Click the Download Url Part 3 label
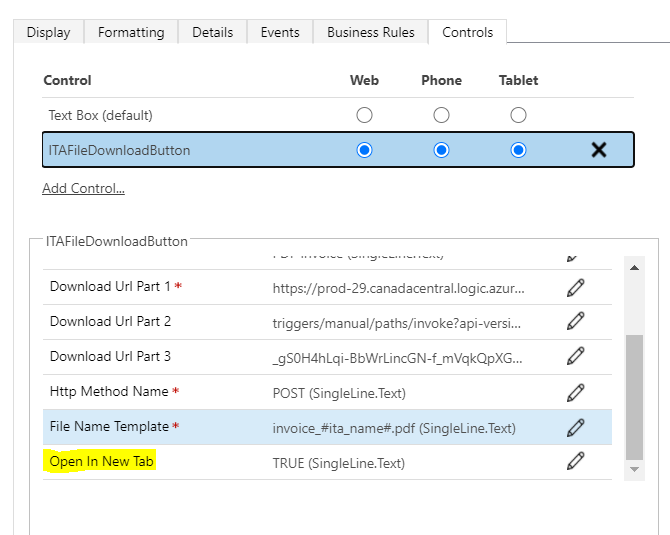Image resolution: width=670 pixels, height=535 pixels. tap(110, 356)
